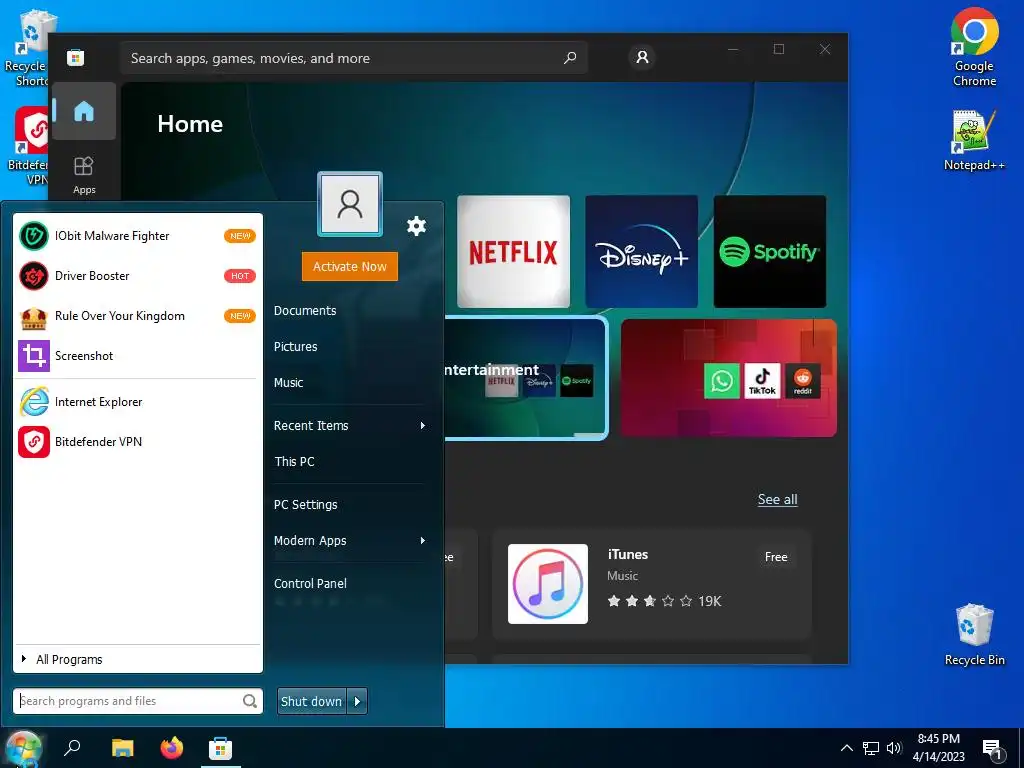1024x768 pixels.
Task: Click the See all link in Store
Action: tap(777, 499)
